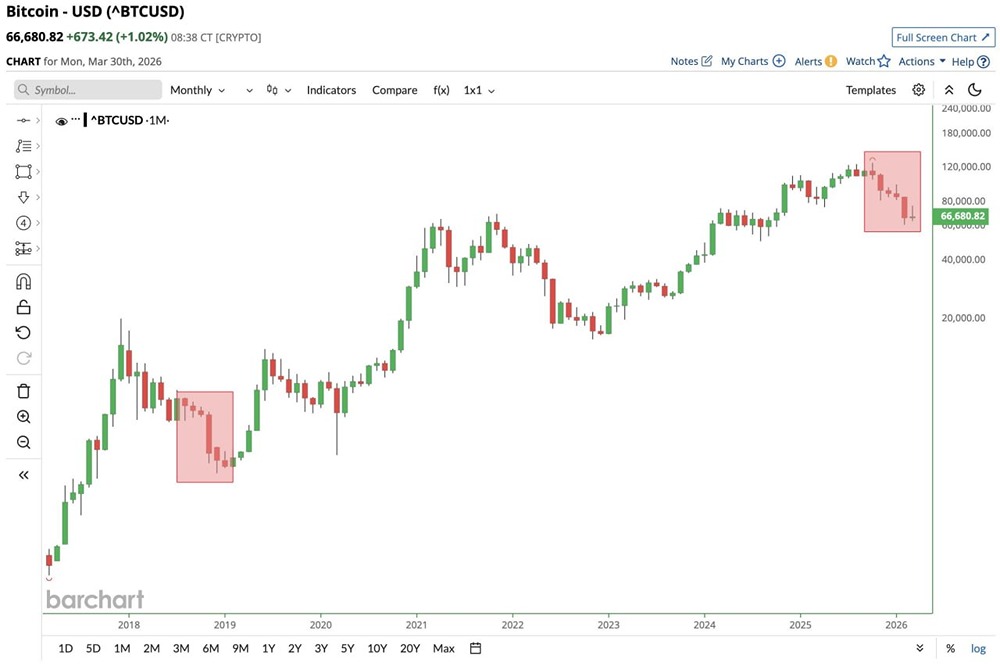Screen dimensions: 1000x666
Task: Select the 5Y time range
Action: click(x=347, y=648)
